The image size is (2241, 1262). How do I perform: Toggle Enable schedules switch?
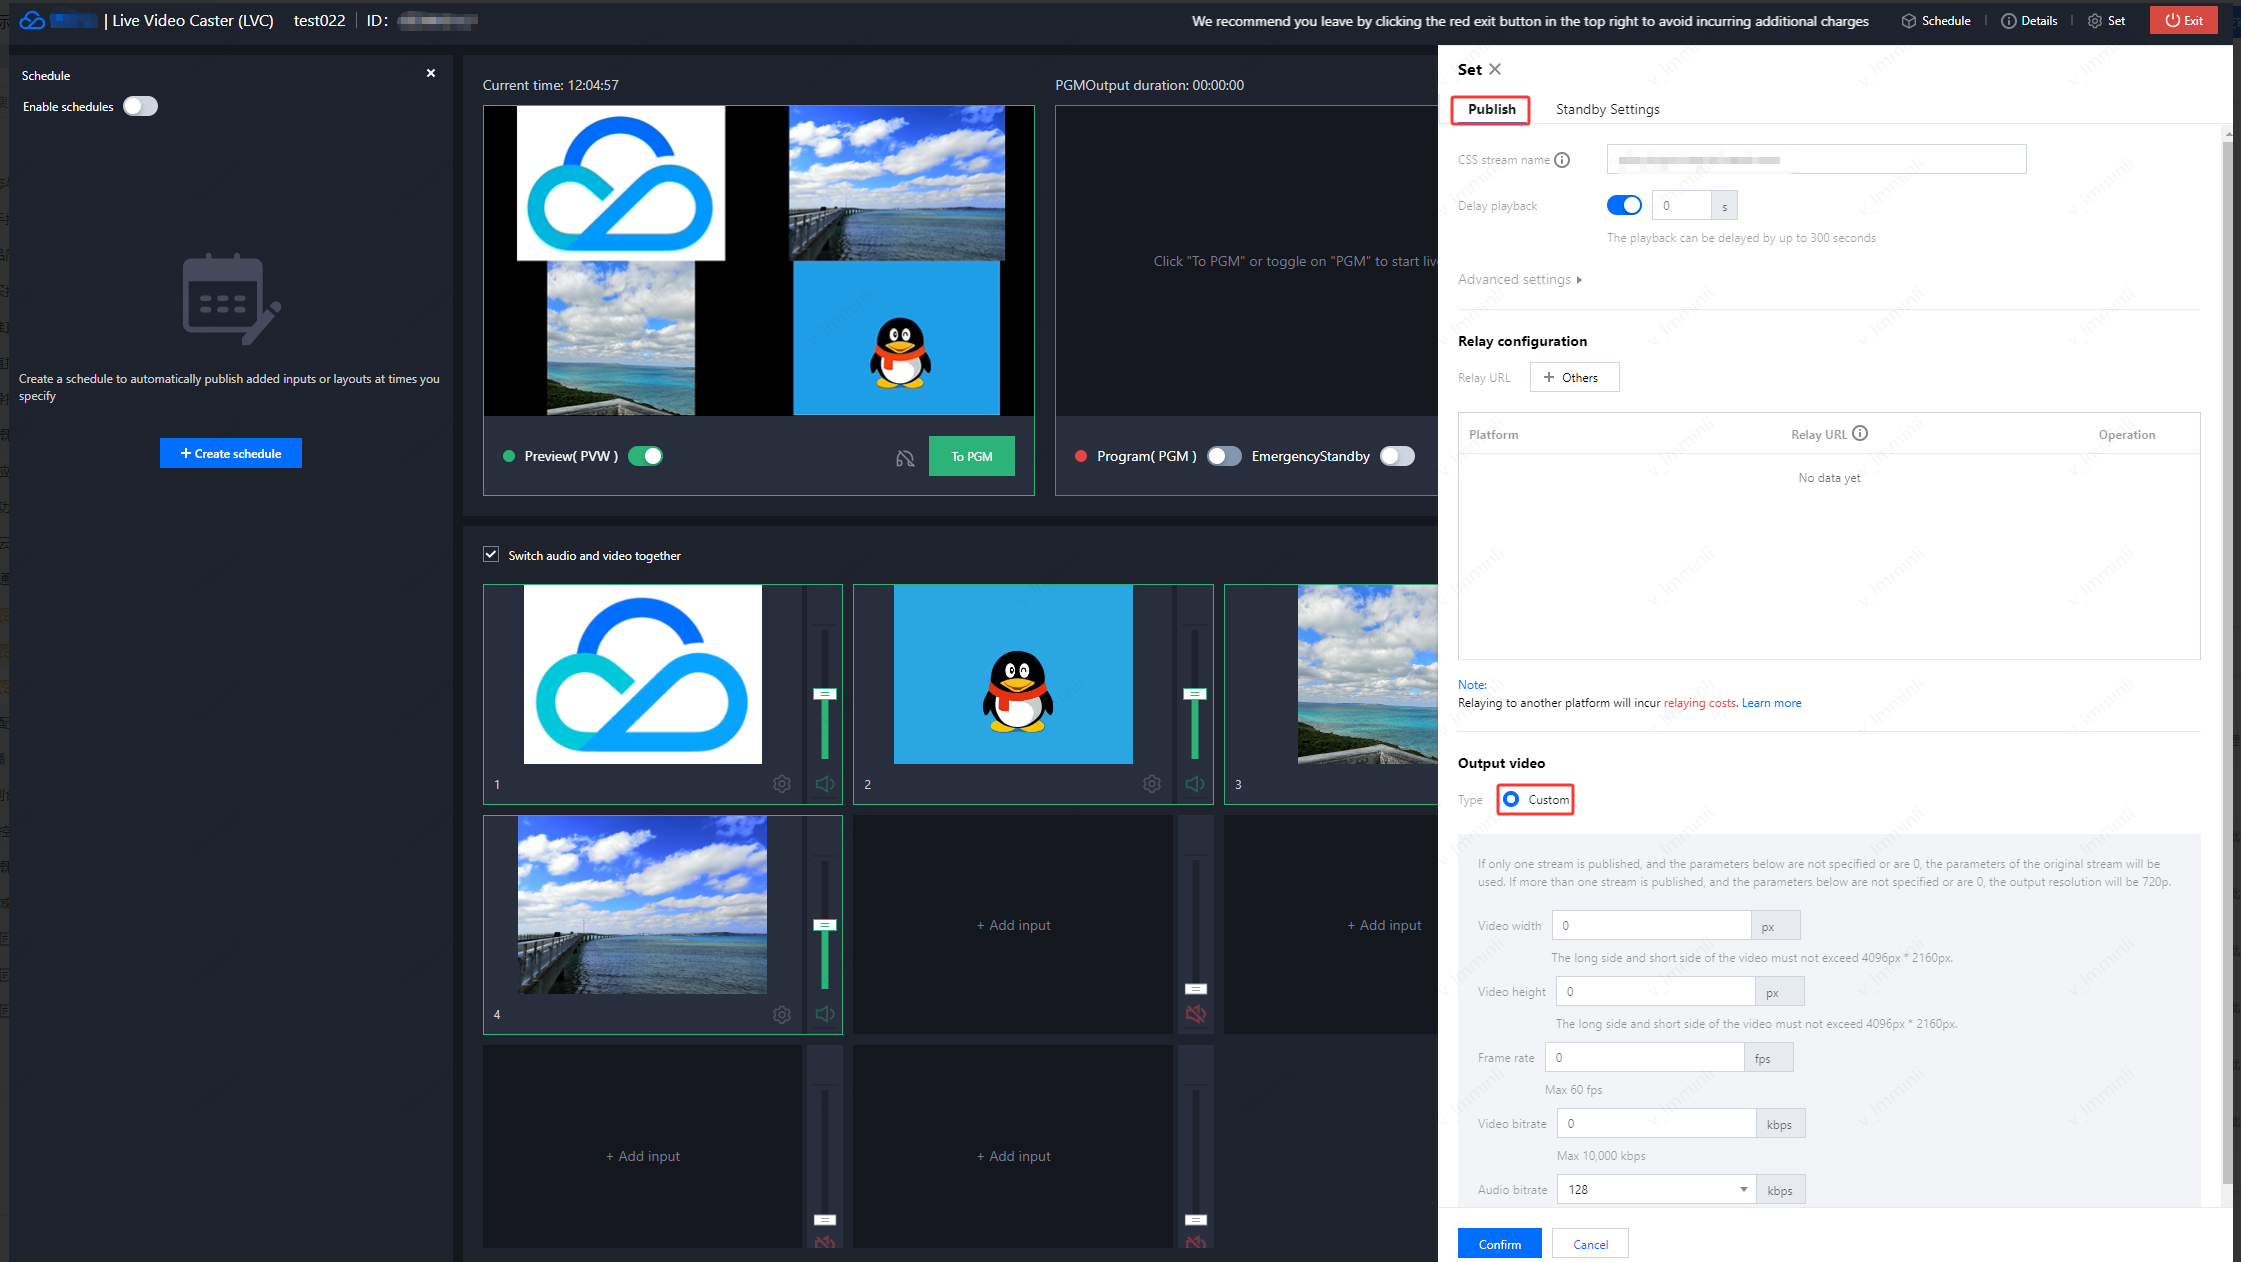[x=140, y=107]
